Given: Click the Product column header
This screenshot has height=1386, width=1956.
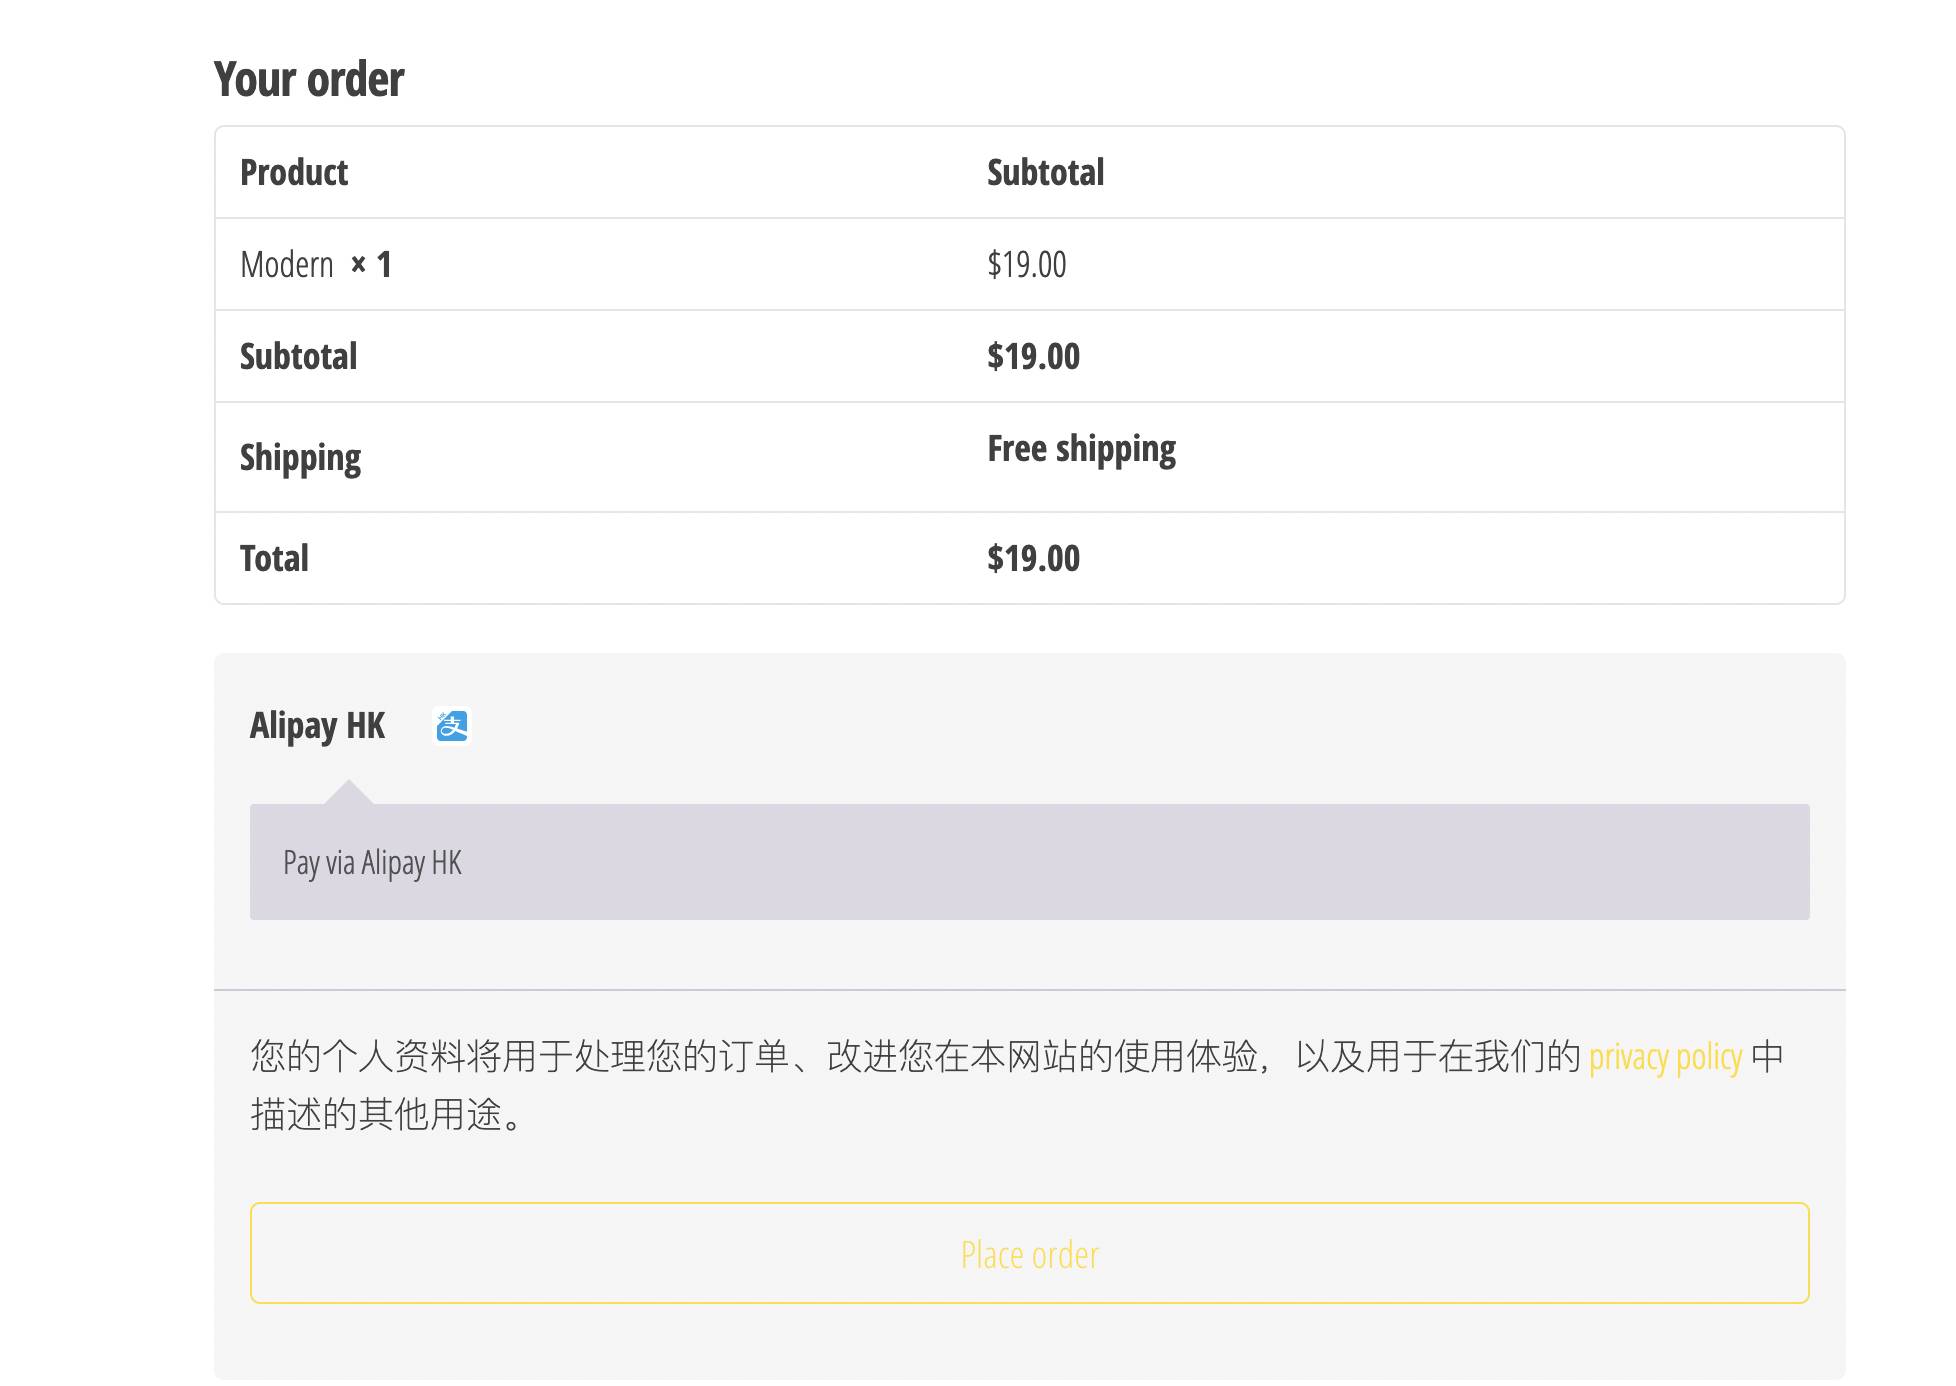Looking at the screenshot, I should (294, 173).
